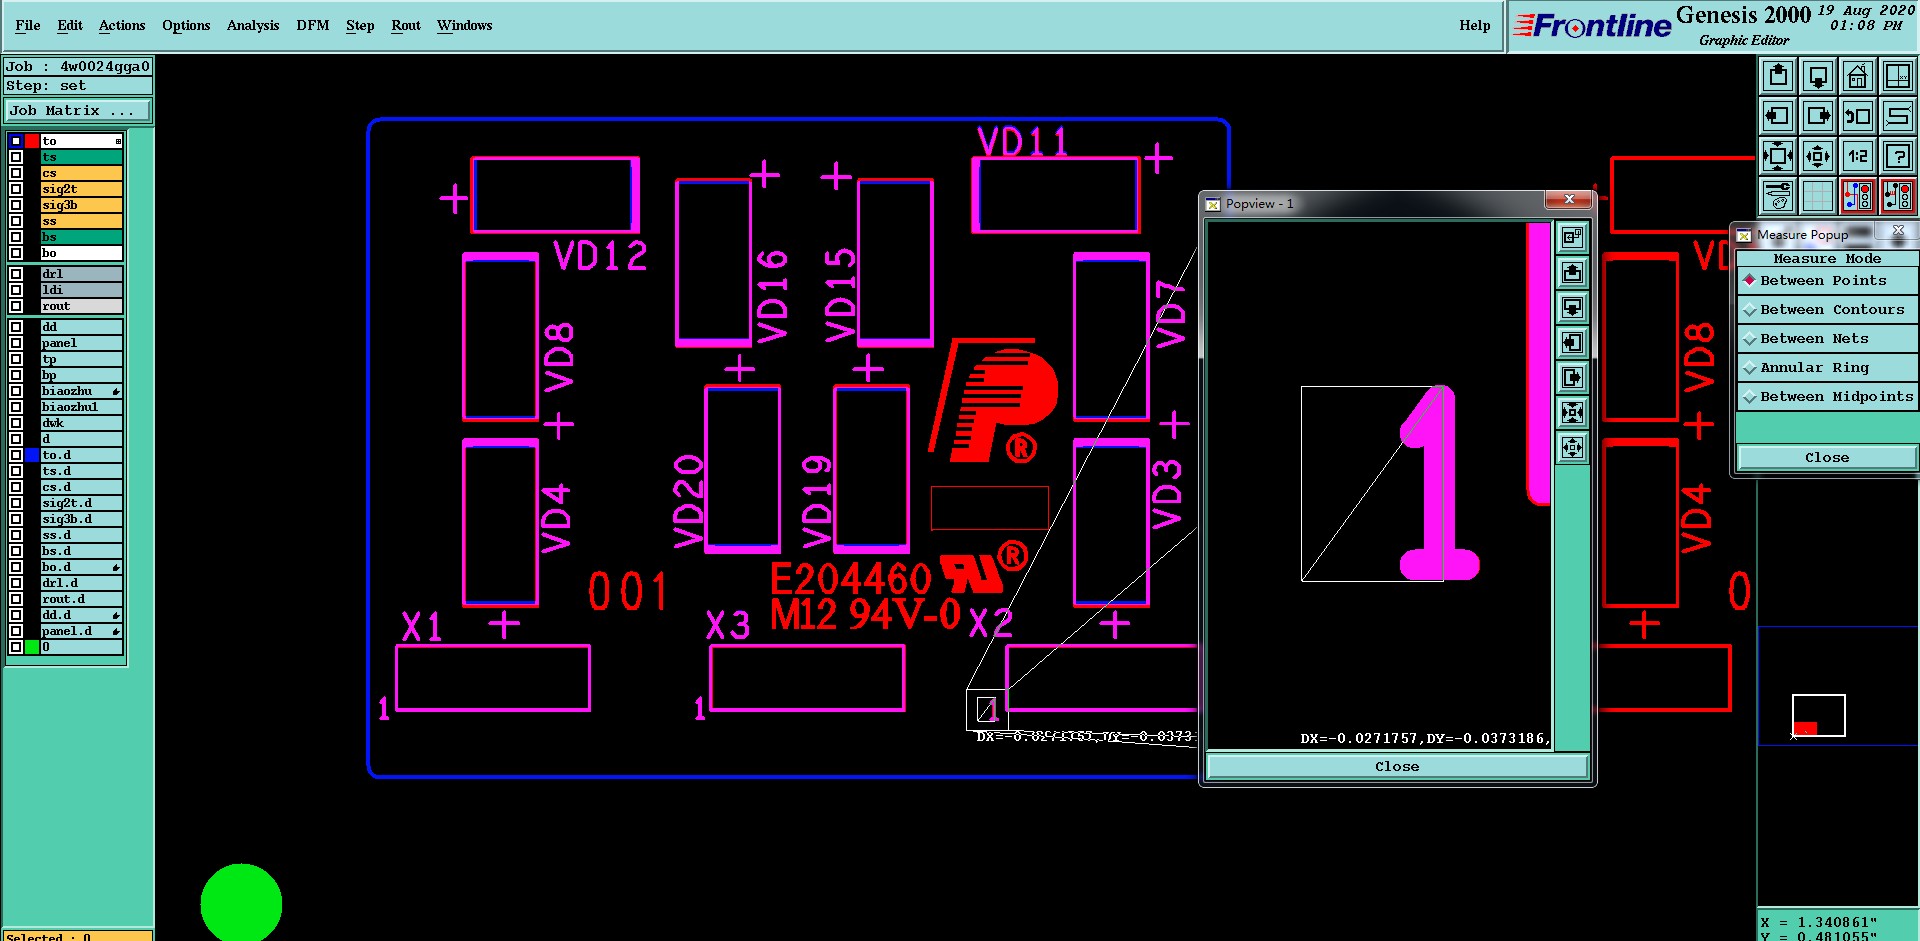
Task: Select layer name biaozhu1 in the layer list
Action: point(81,407)
